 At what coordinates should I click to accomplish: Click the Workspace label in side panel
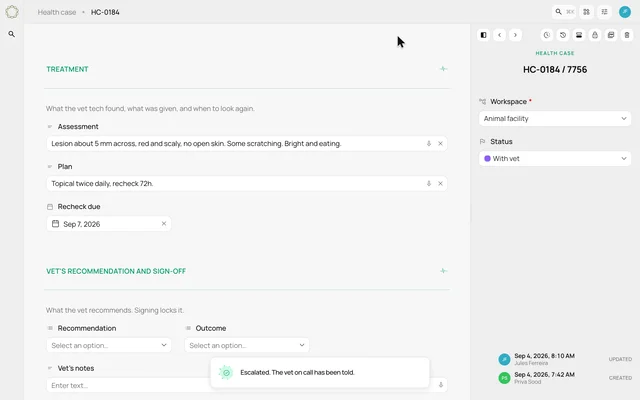pos(508,102)
